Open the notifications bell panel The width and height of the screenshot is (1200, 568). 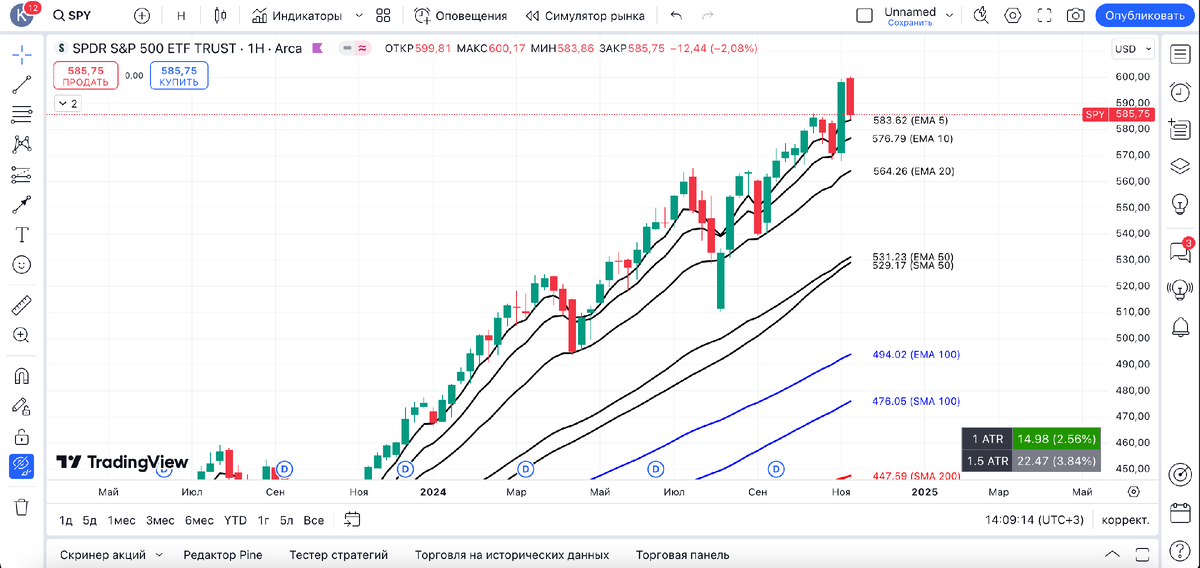click(x=1180, y=326)
